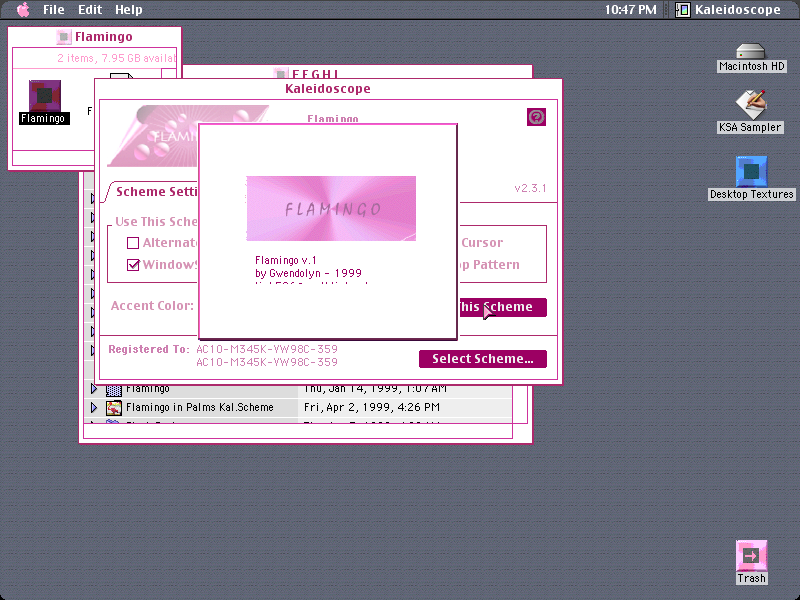
Task: Click the Select Scheme... button
Action: tap(483, 359)
